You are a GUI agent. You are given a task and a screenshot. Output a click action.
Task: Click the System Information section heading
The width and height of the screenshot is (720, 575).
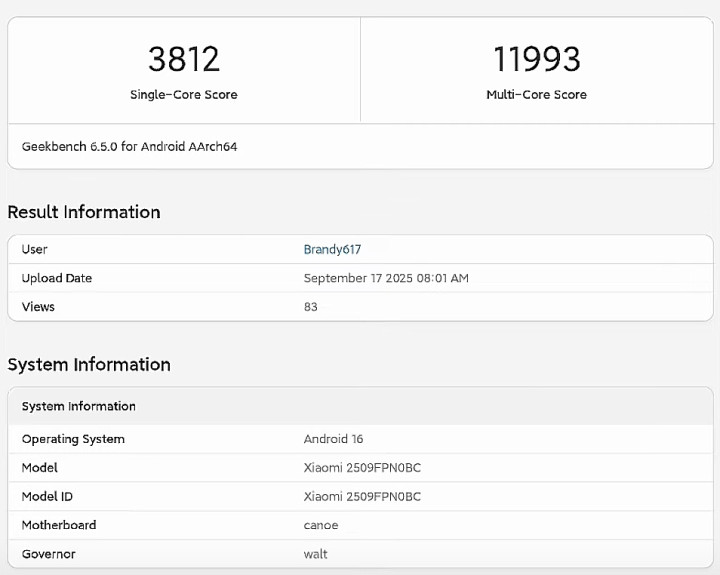point(89,364)
